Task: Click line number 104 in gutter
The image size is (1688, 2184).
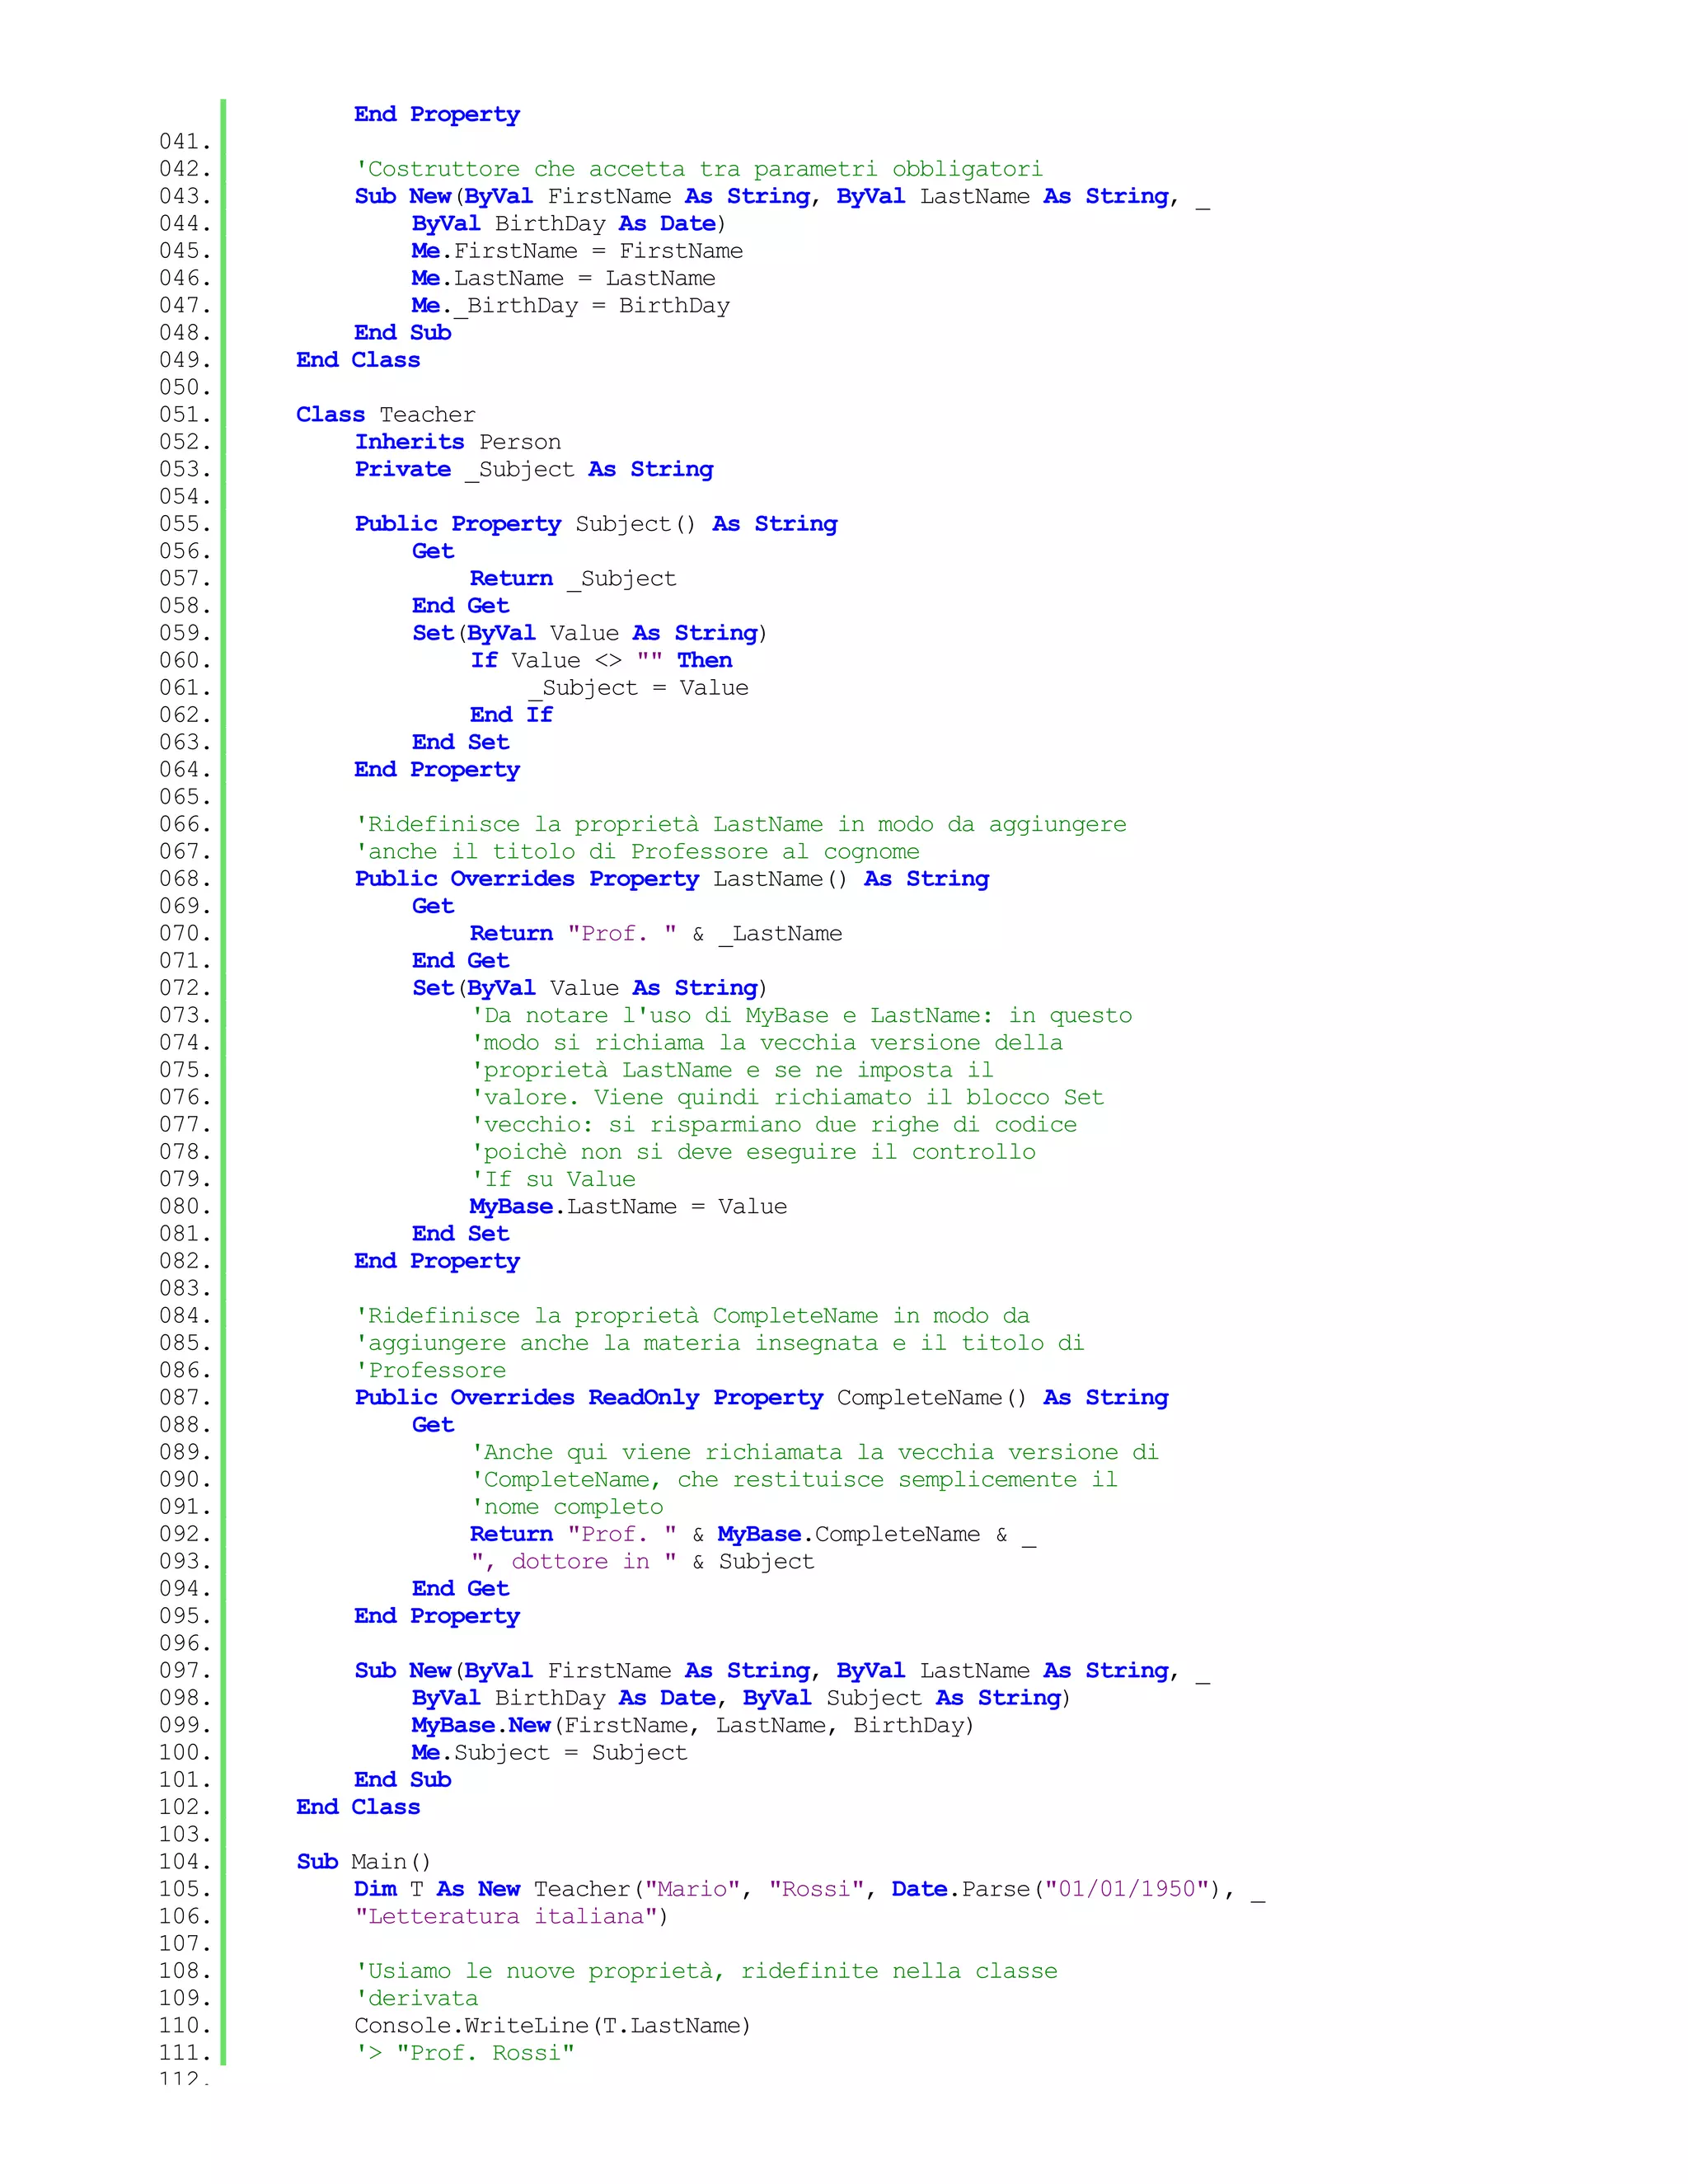Action: coord(185,1862)
